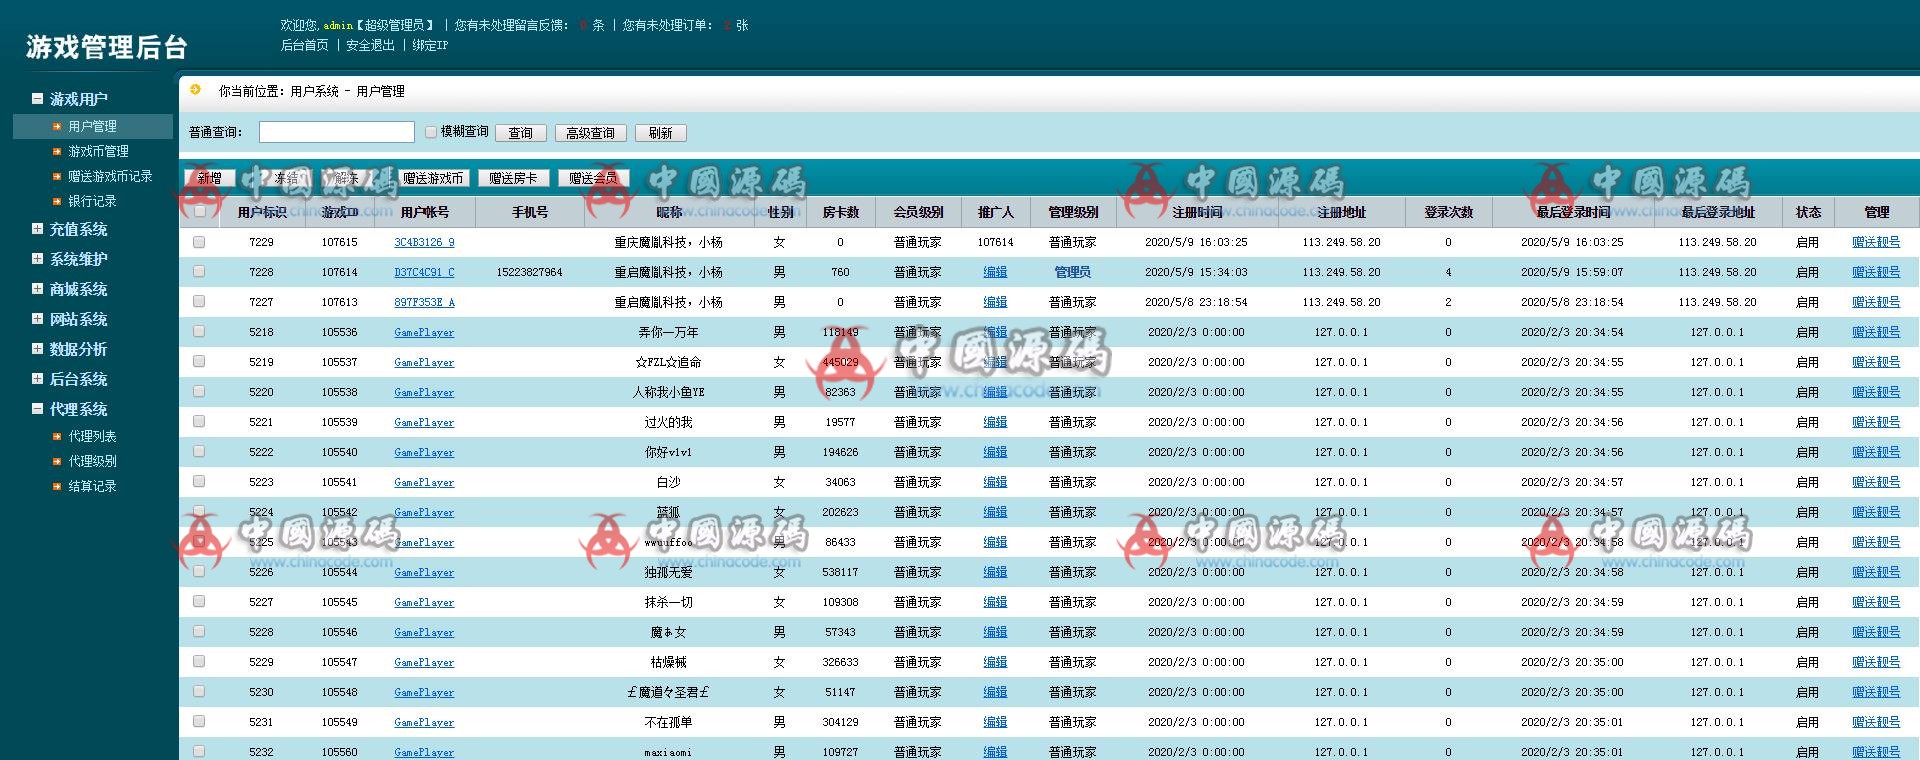Click the 房卡数 column header
This screenshot has width=1920, height=760.
(841, 212)
